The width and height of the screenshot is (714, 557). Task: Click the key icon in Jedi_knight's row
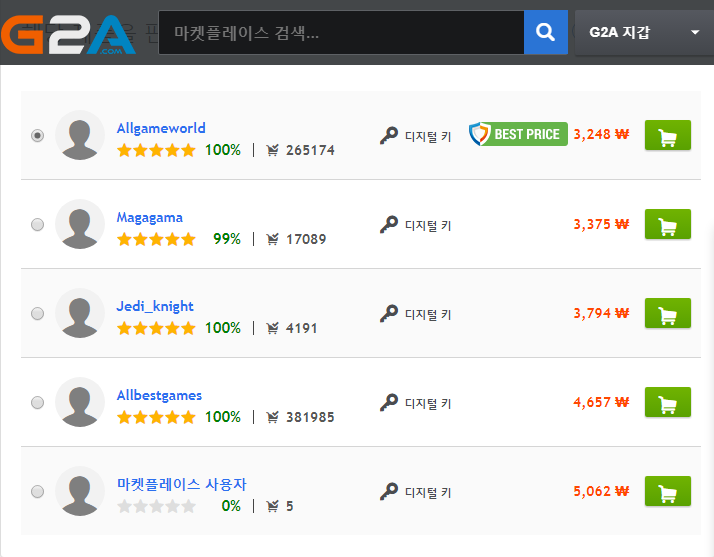pos(389,313)
